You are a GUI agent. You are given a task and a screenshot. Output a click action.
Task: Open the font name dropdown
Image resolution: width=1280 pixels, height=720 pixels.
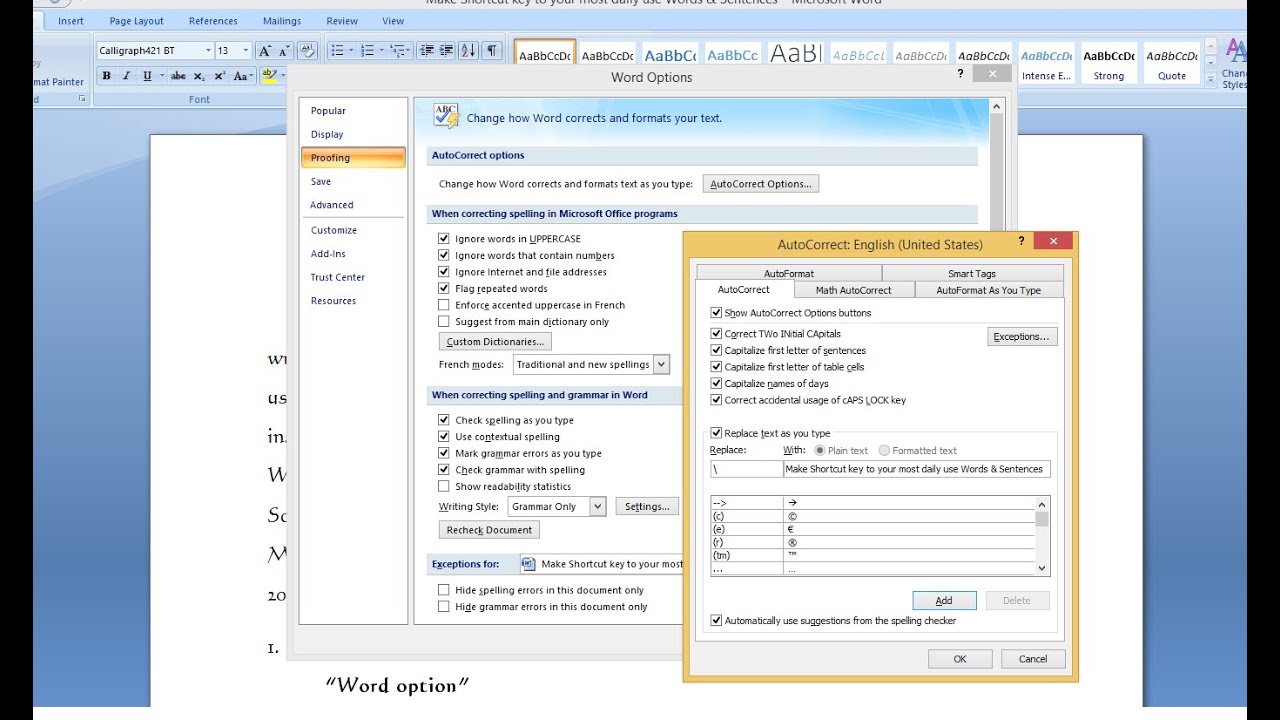208,51
